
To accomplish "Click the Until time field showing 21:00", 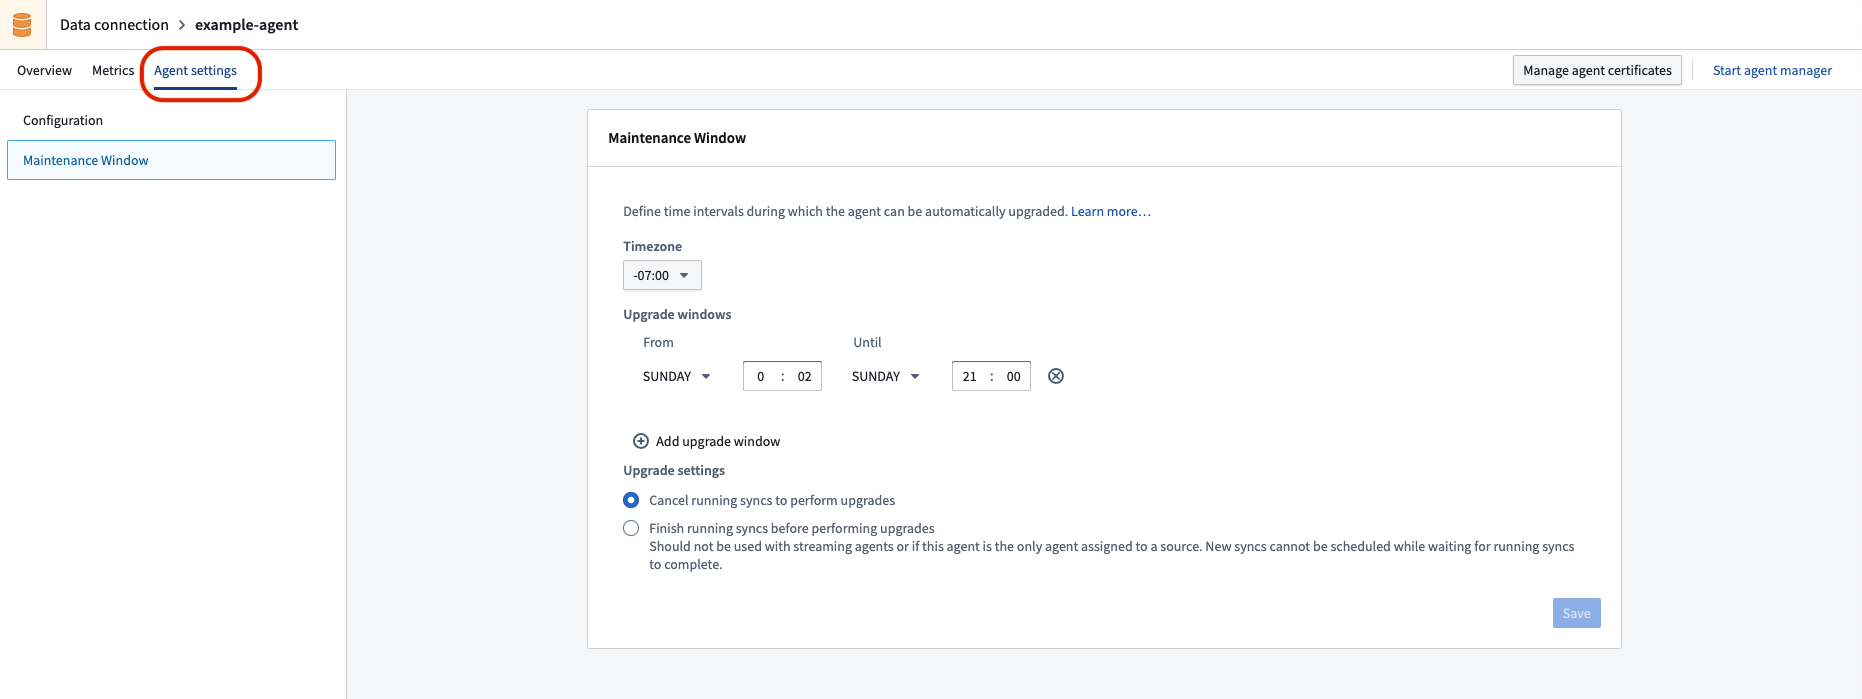I will point(991,376).
